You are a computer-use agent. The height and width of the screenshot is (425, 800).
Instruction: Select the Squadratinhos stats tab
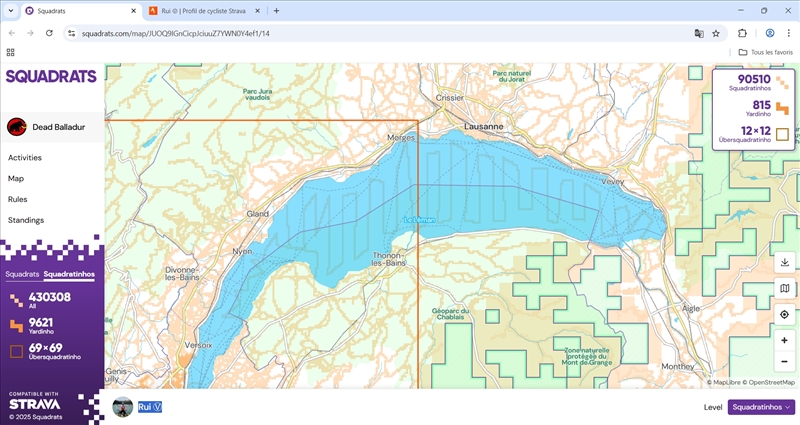(x=69, y=273)
